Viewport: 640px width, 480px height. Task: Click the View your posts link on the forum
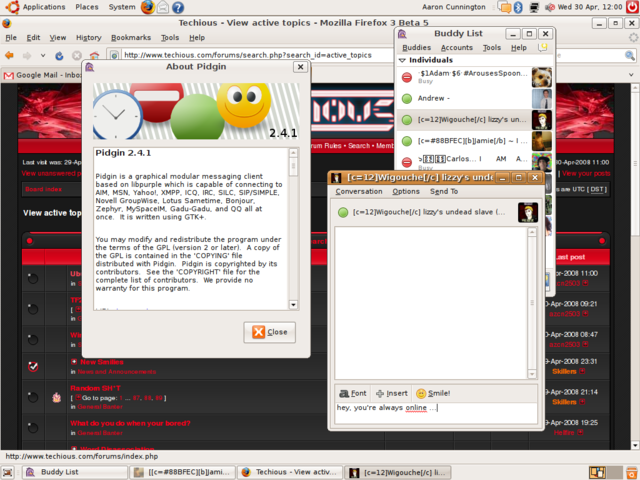point(586,173)
